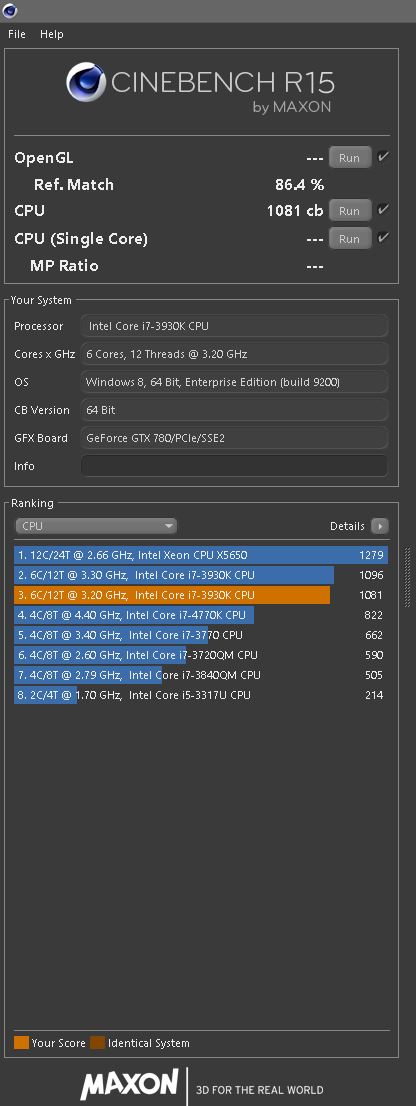Select the i7-4770K ranking entry
This screenshot has width=416, height=1106.
pyautogui.click(x=201, y=615)
